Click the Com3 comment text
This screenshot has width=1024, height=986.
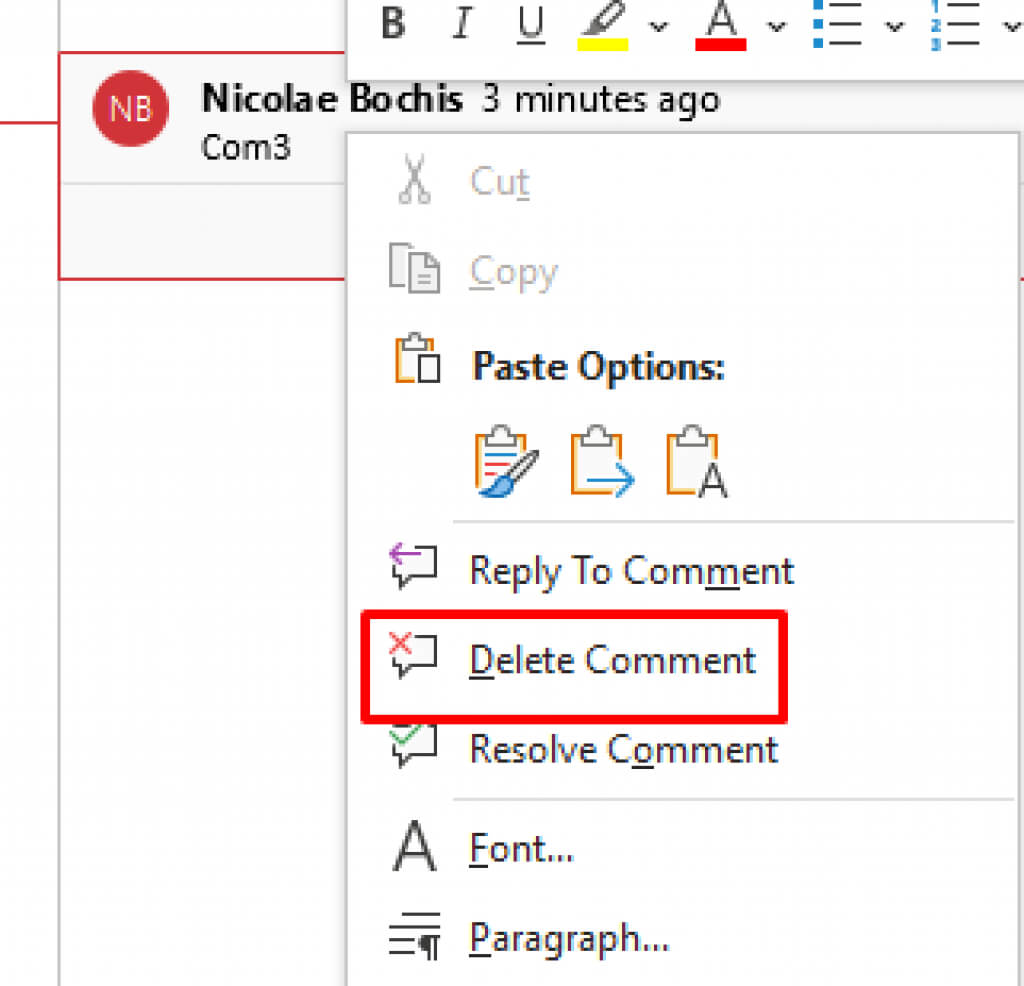[246, 148]
